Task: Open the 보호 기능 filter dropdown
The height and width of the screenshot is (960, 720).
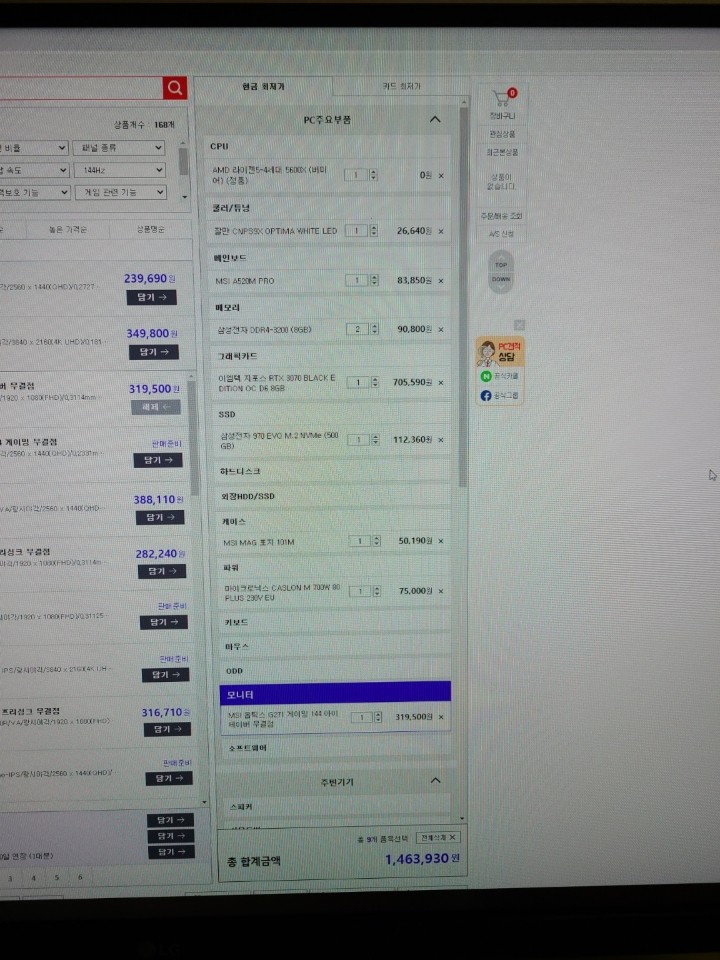Action: point(35,192)
